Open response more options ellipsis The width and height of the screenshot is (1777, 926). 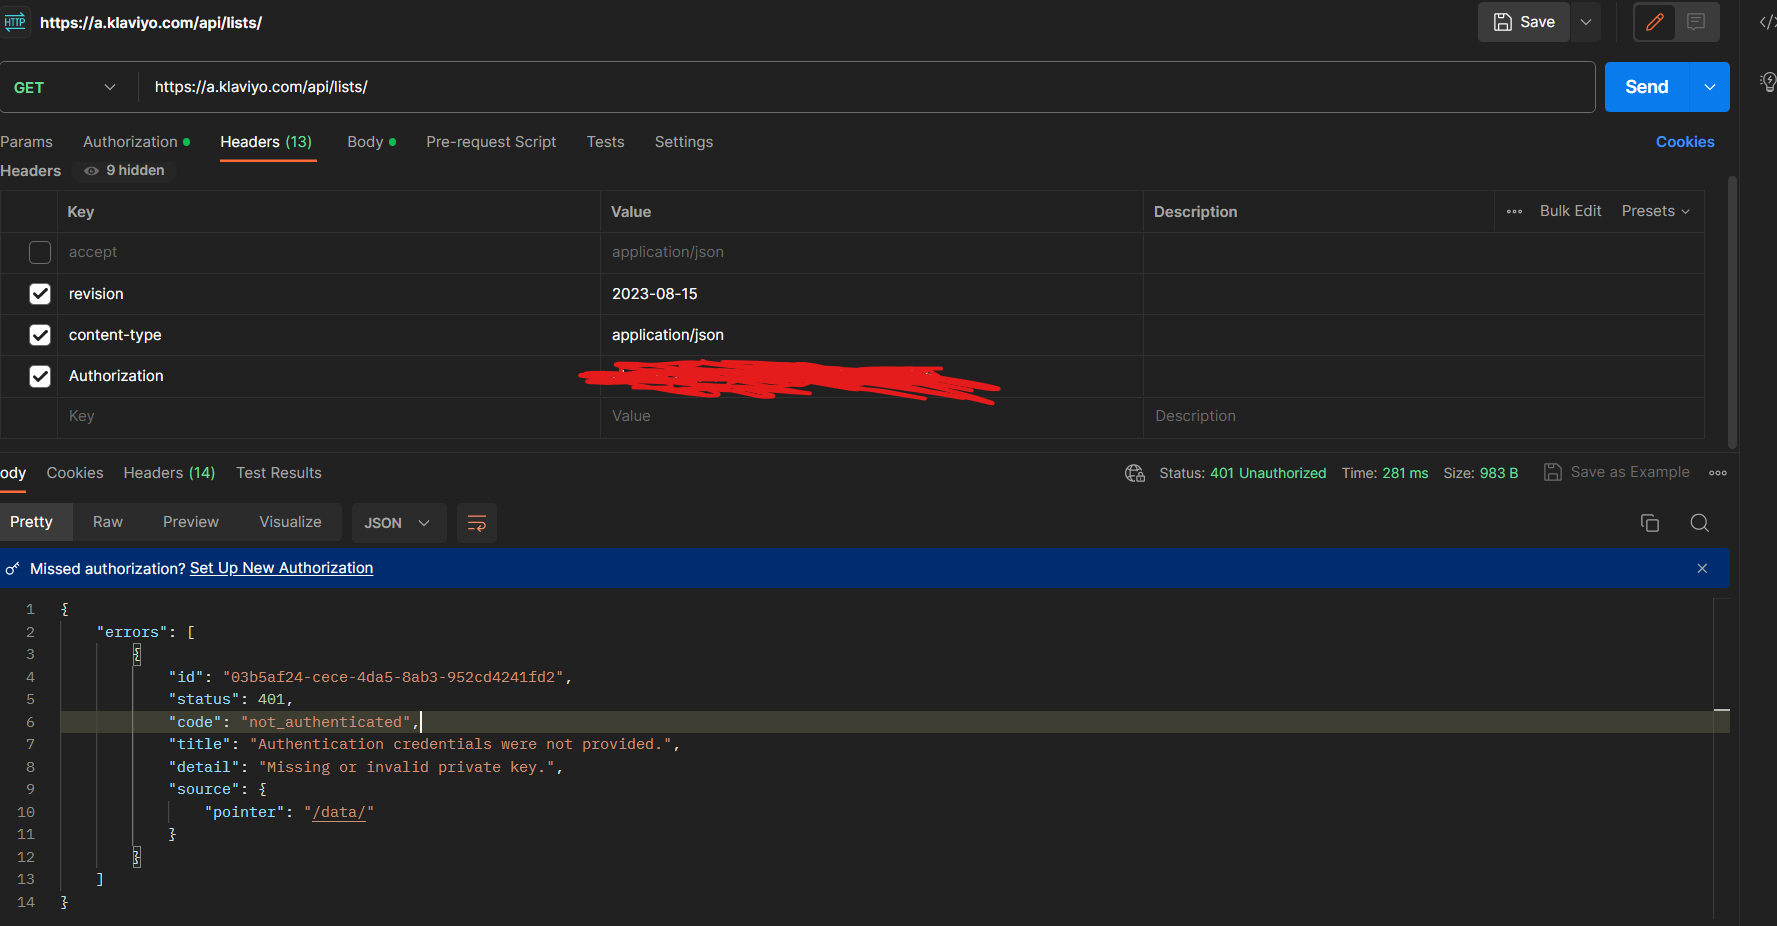point(1718,473)
